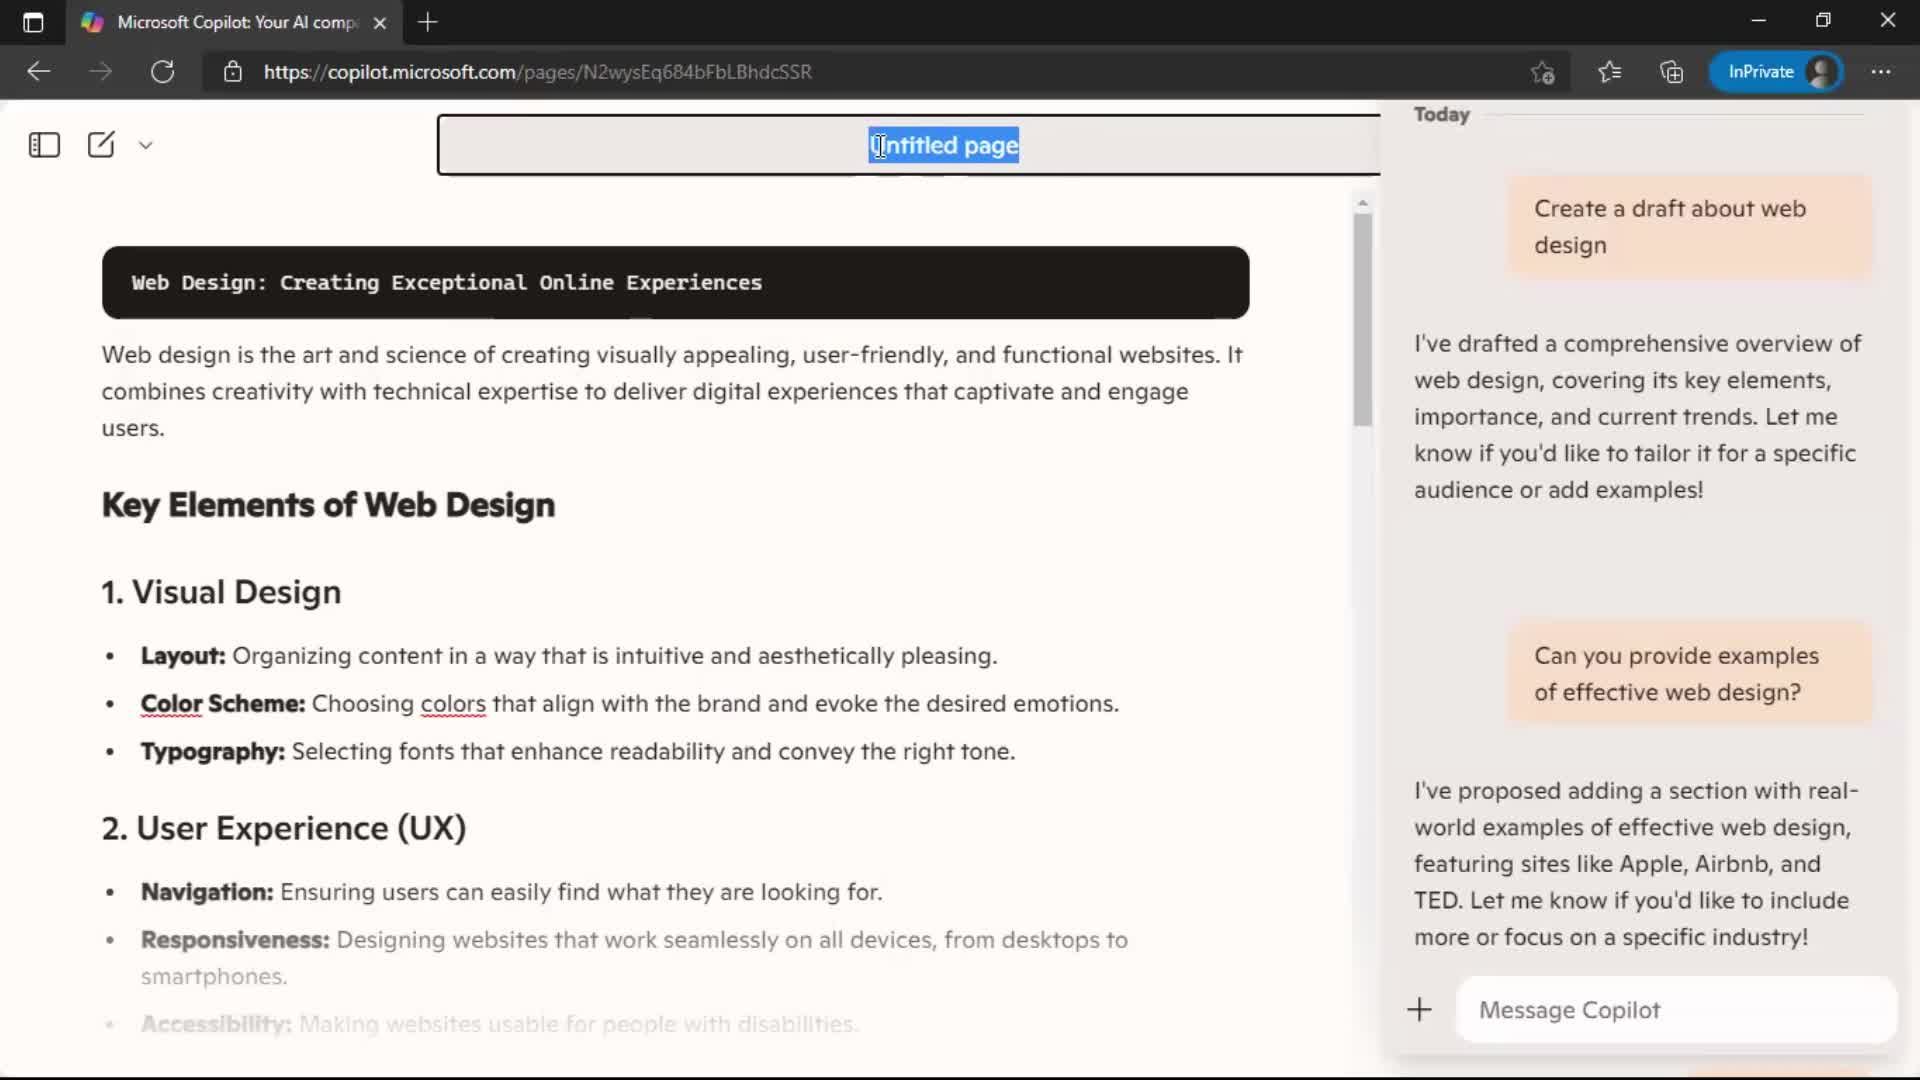Viewport: 1920px width, 1080px height.
Task: Open a new browser tab
Action: (428, 22)
